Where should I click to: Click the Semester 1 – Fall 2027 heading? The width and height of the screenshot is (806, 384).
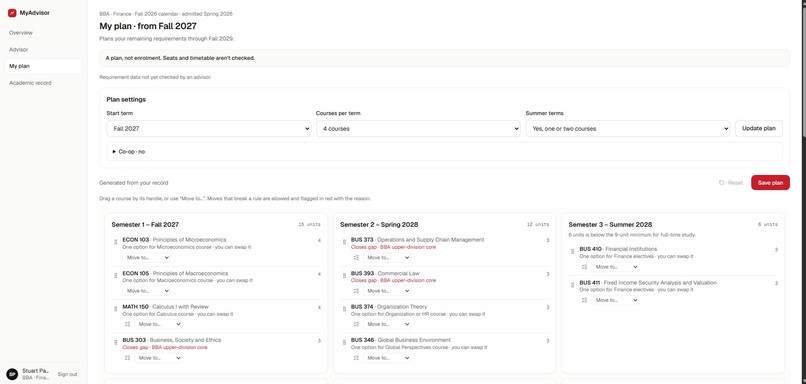(x=145, y=225)
